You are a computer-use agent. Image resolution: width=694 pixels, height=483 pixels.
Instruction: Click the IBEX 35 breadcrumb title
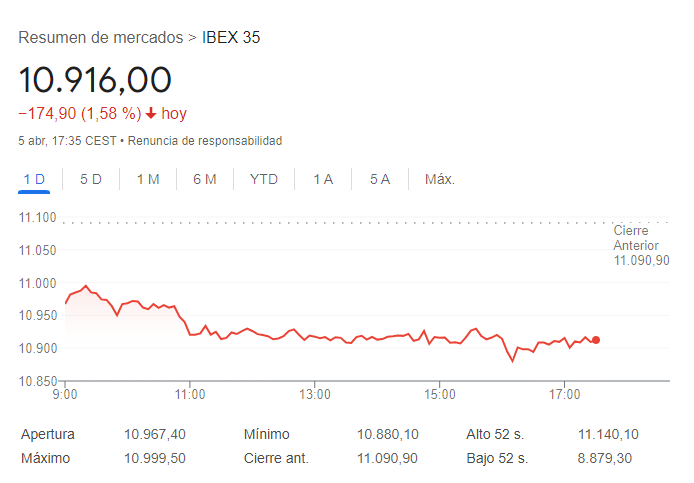click(x=231, y=38)
